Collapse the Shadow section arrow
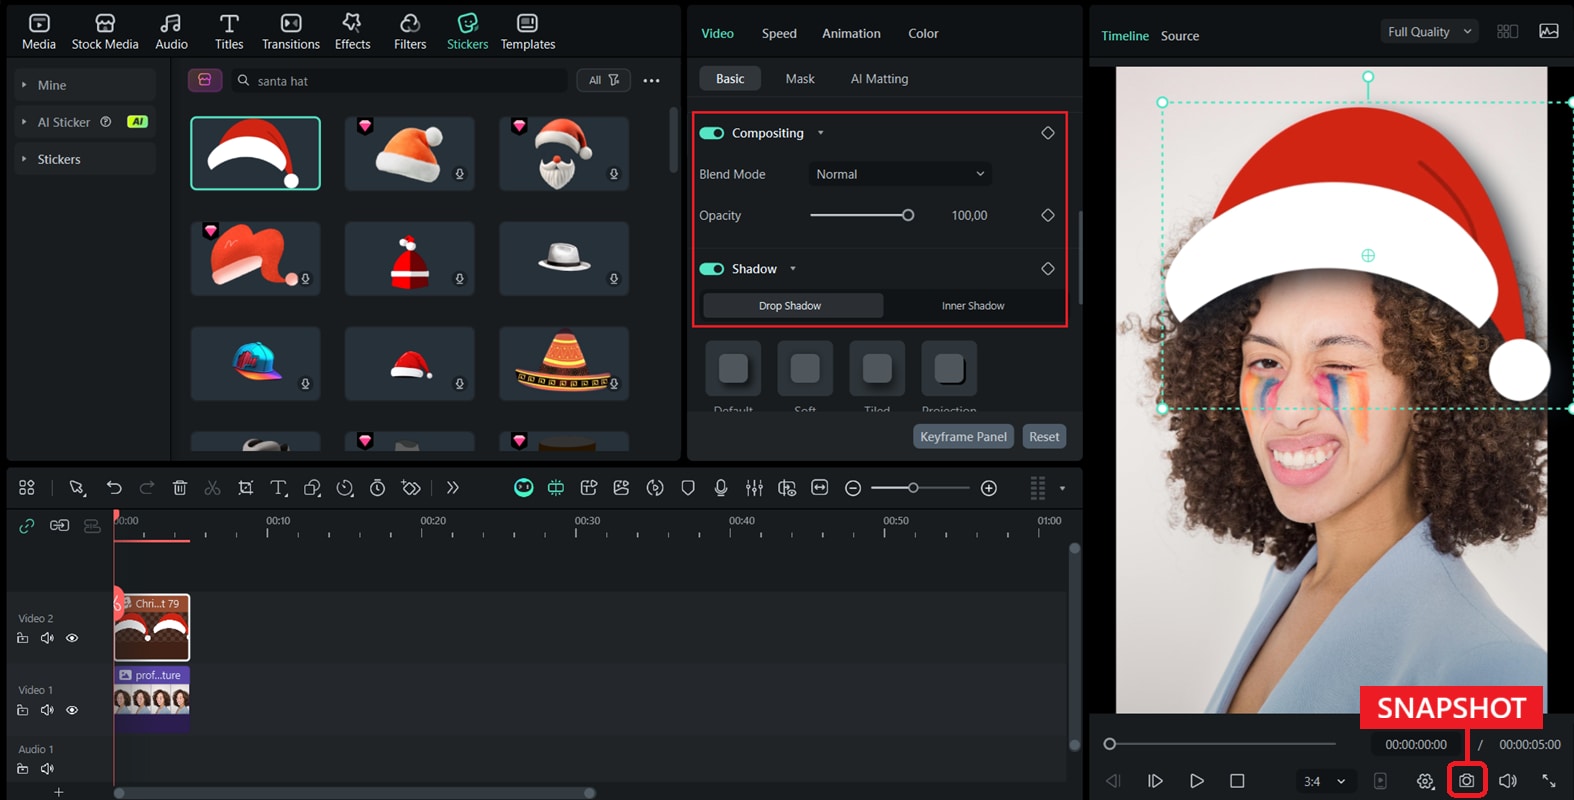Viewport: 1574px width, 800px height. 793,269
